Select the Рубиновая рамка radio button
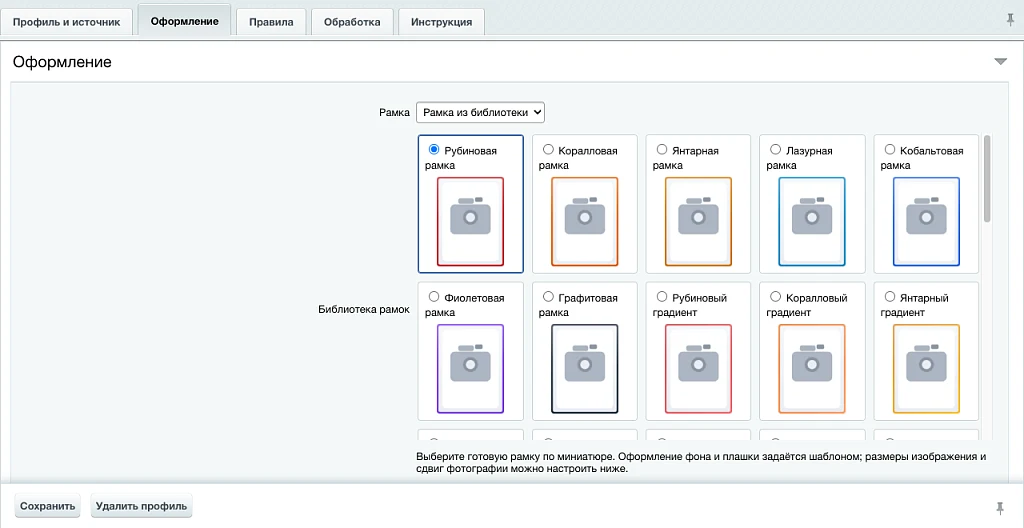This screenshot has width=1024, height=528. click(434, 150)
